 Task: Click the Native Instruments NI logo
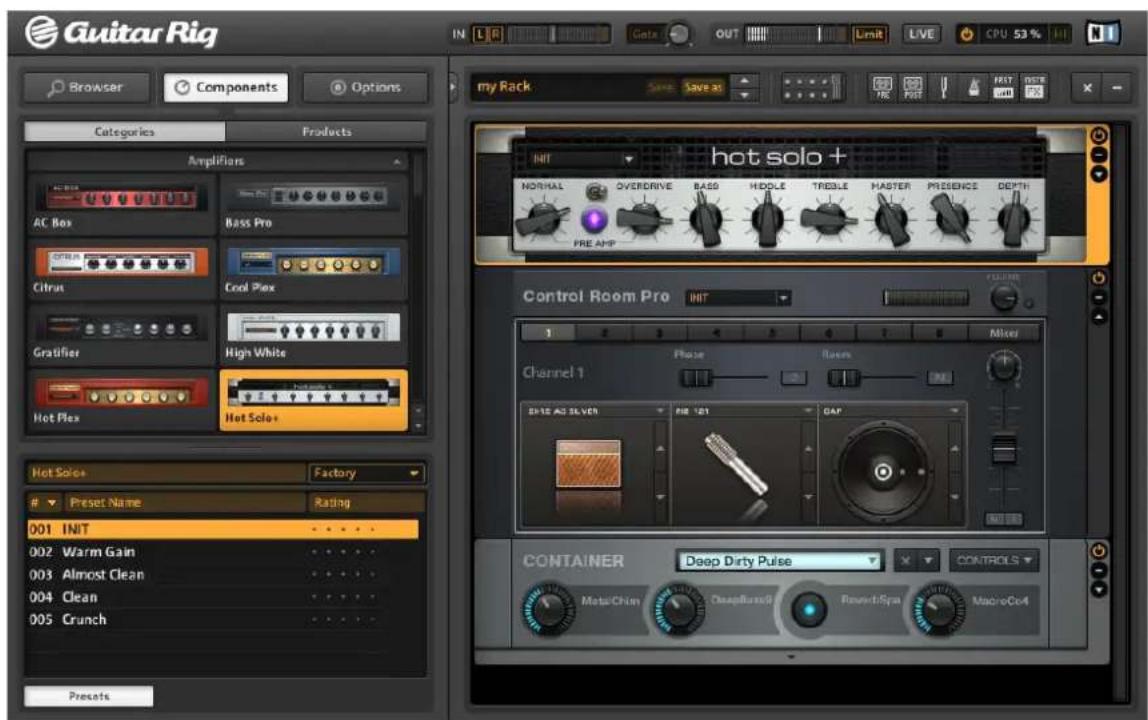(1103, 34)
